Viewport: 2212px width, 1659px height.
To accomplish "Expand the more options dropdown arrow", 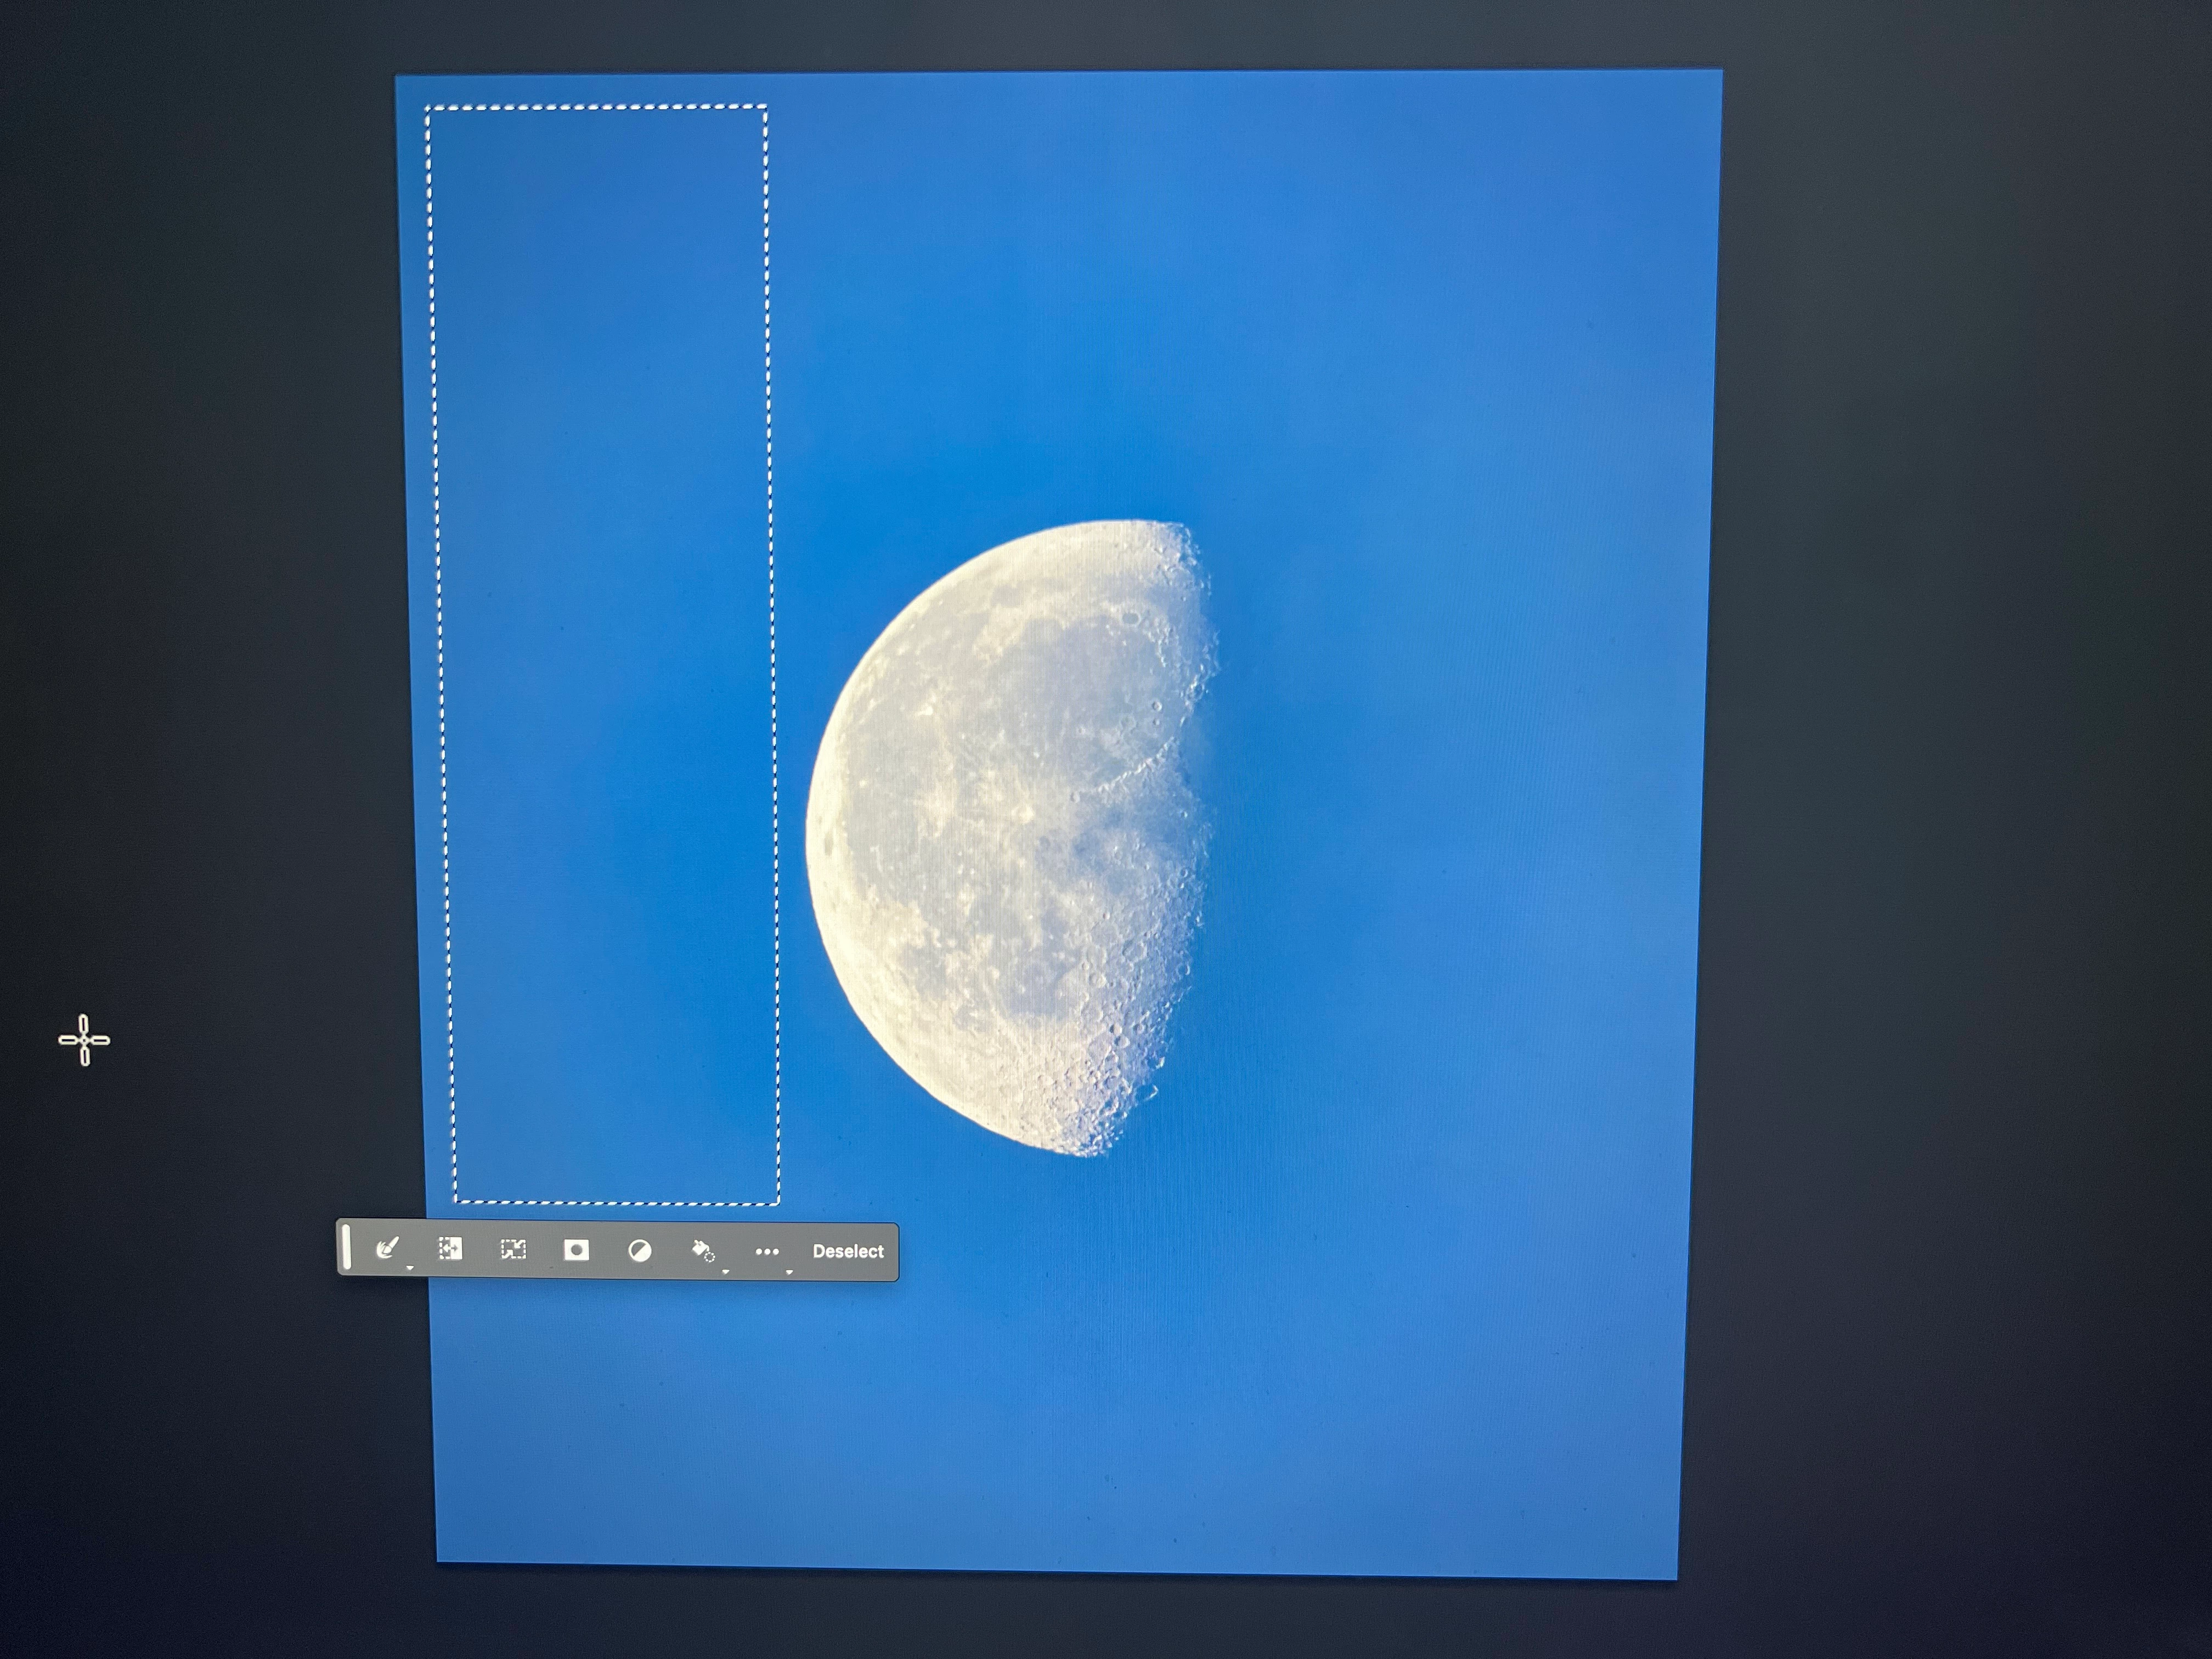I will coord(789,1271).
